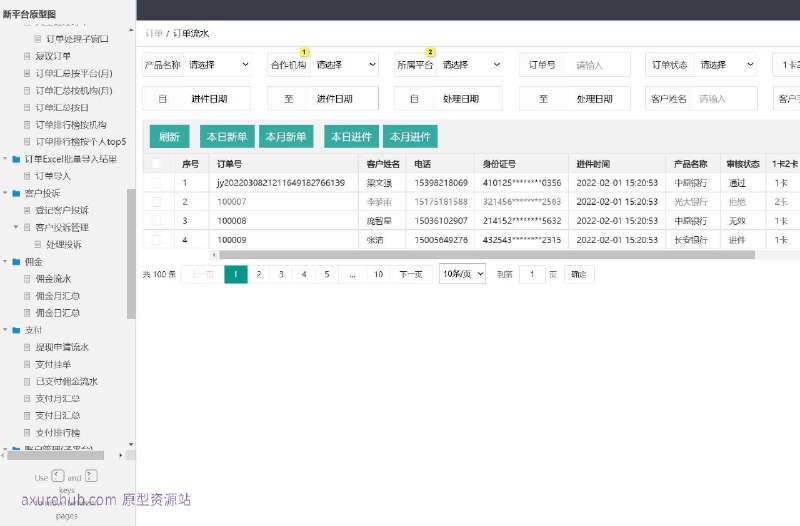Click page icon beside 登记客户投诉
Viewport: 800px width, 526px height.
click(27, 210)
